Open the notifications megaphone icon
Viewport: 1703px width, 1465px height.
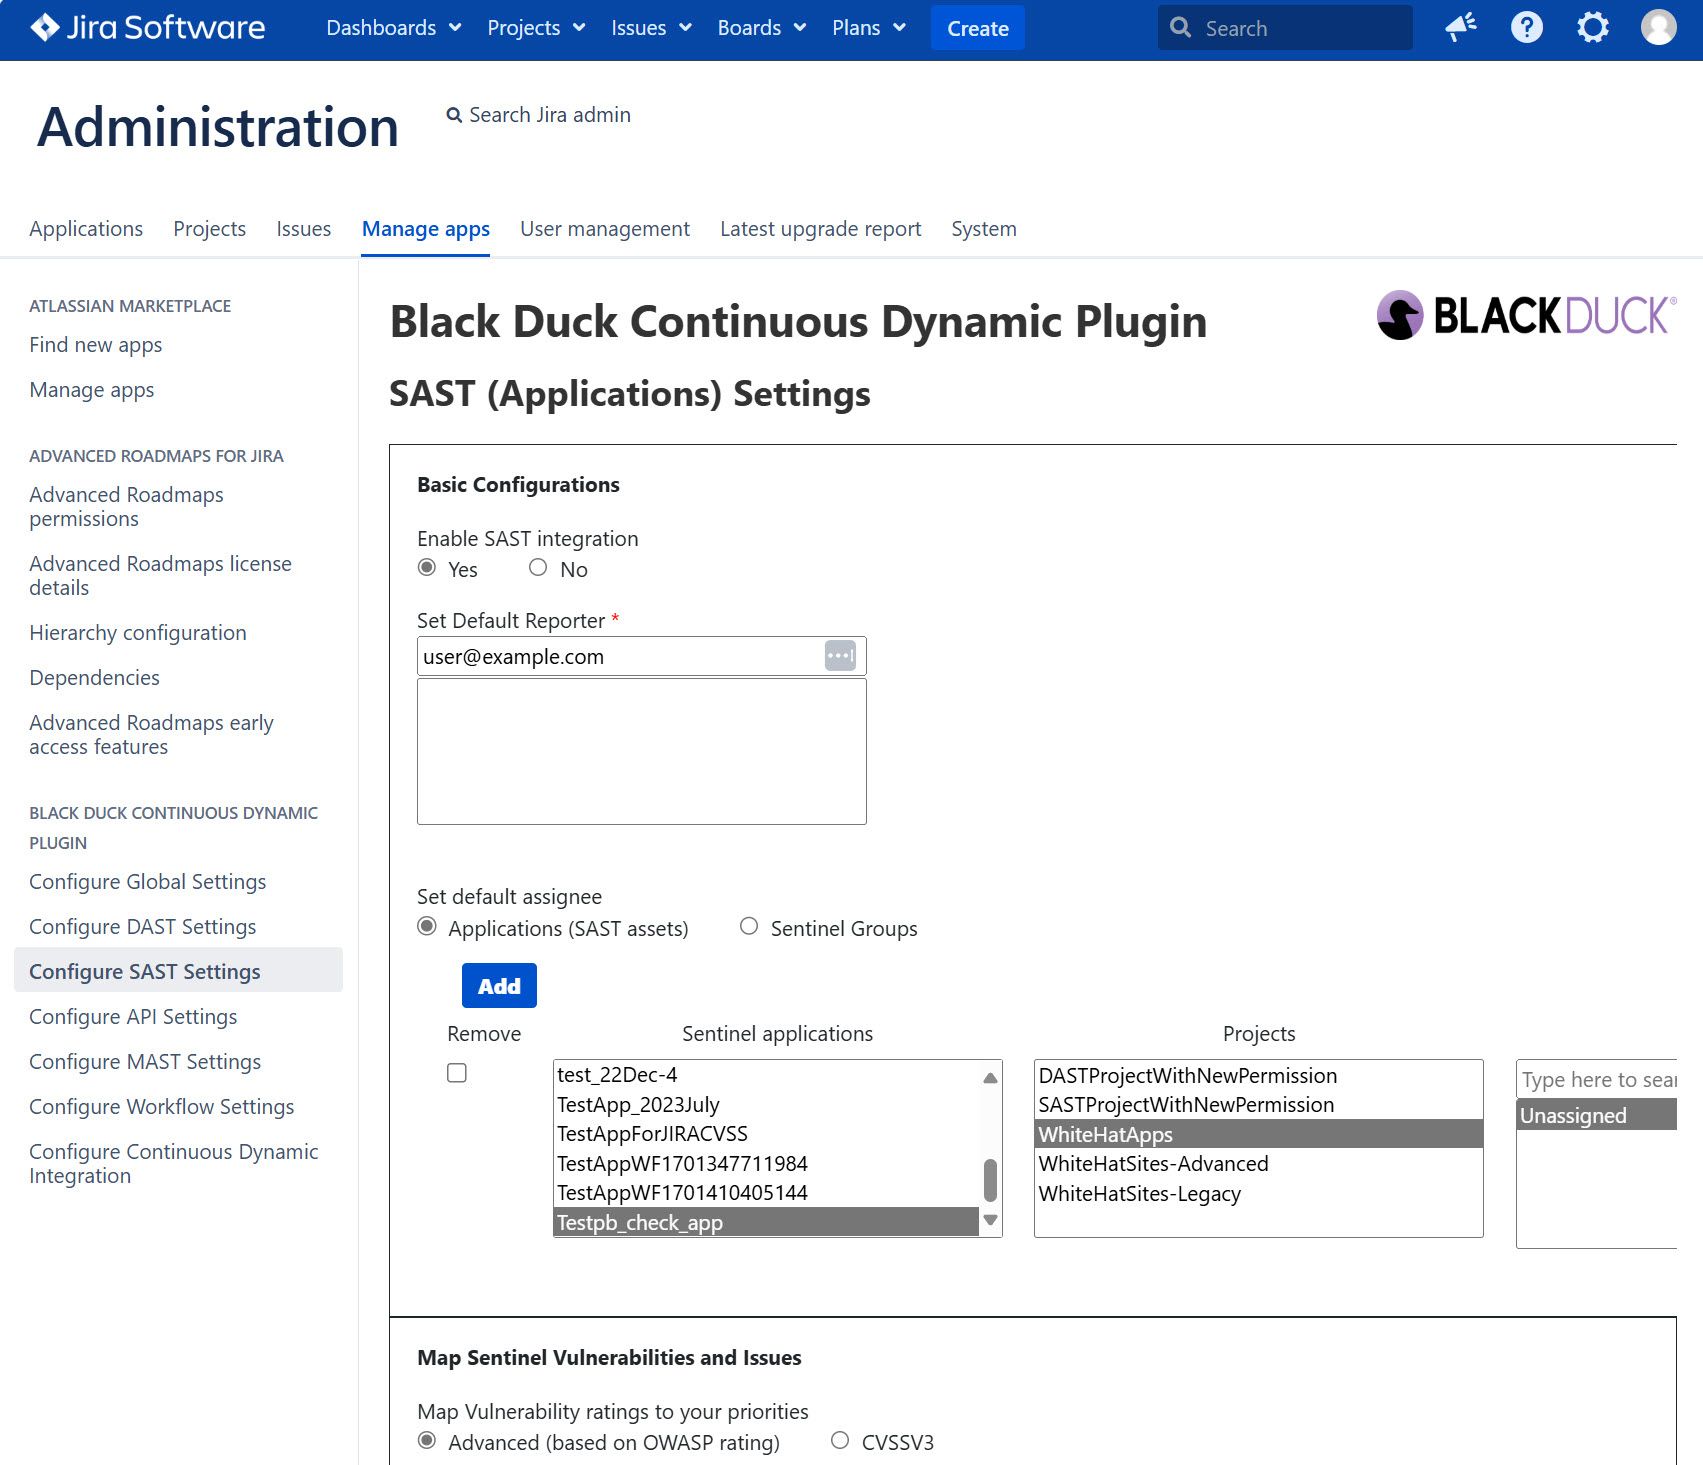coord(1461,28)
